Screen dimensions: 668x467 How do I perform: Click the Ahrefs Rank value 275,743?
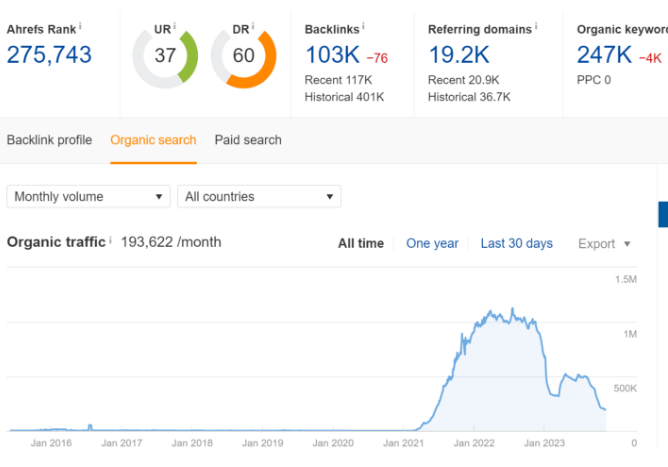tap(49, 54)
